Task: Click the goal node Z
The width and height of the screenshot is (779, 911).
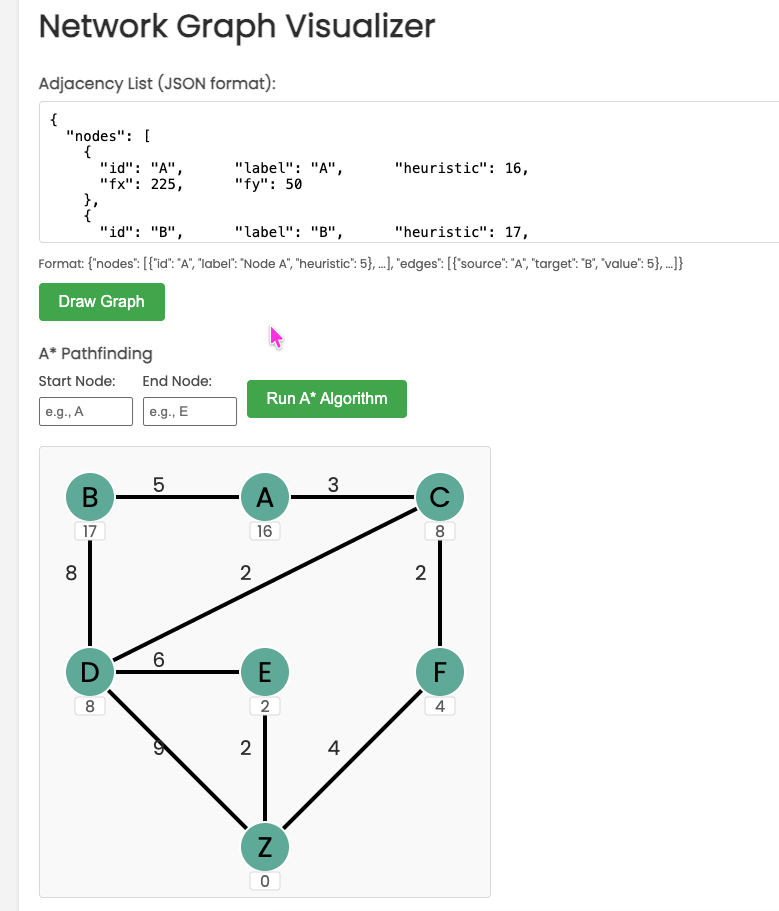Action: (265, 847)
